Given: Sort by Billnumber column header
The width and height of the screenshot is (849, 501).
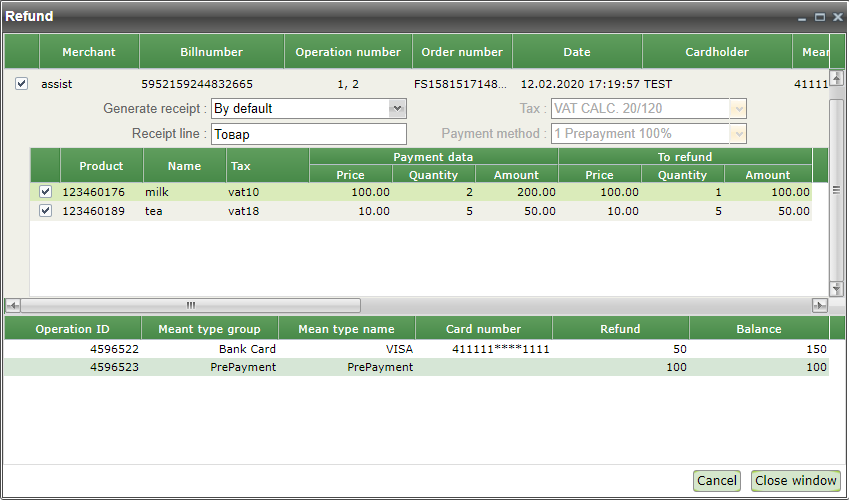Looking at the screenshot, I should pos(211,52).
